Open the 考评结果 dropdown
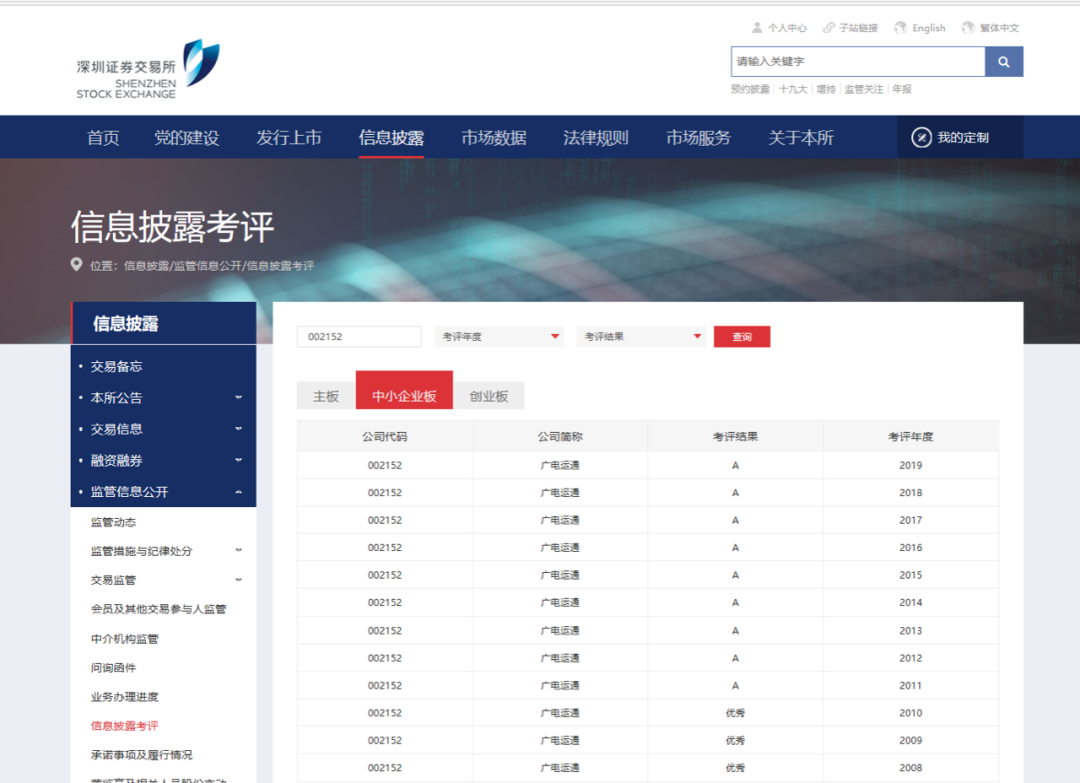This screenshot has height=783, width=1080. [641, 337]
